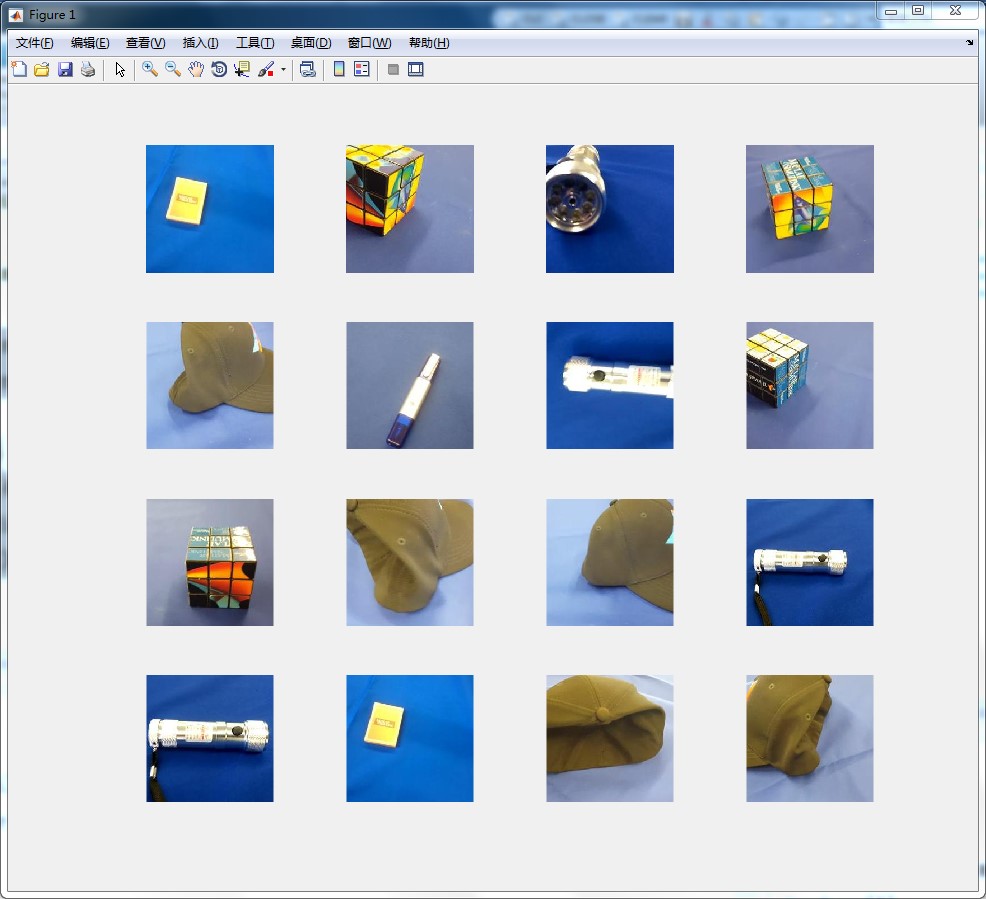Click the New Figure icon
The image size is (986, 899).
19,69
